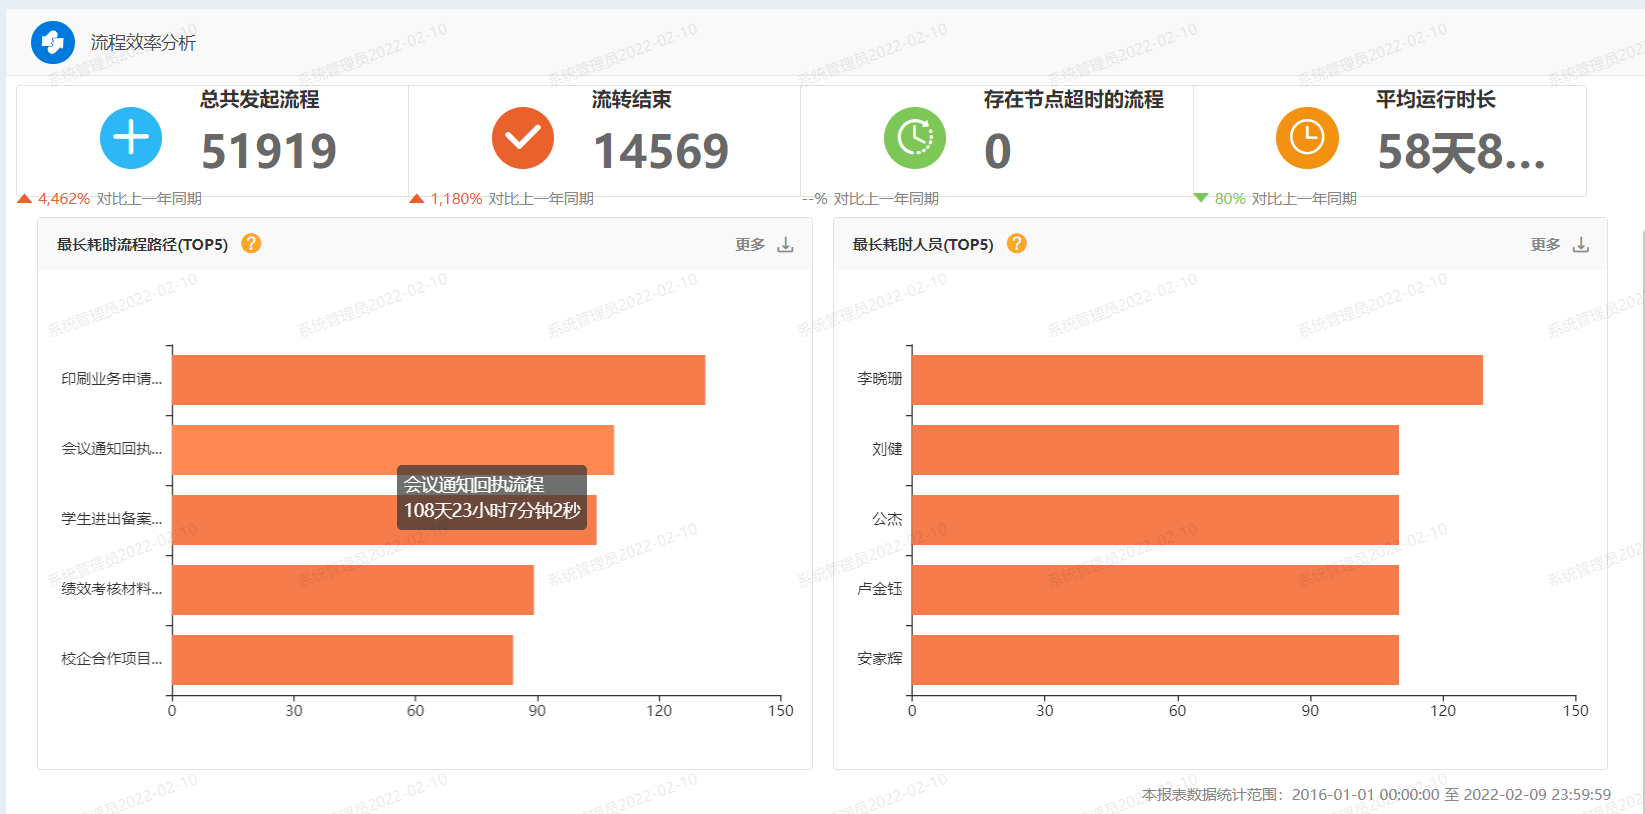Screen dimensions: 1645x814
Task: Select the 校企合作项目 bar
Action: [x=343, y=660]
